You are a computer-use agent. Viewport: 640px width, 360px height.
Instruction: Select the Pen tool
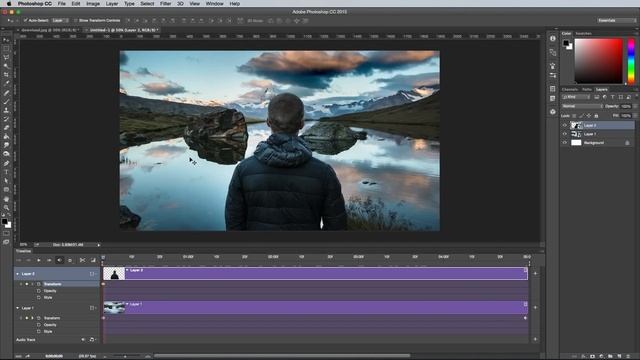[6, 163]
